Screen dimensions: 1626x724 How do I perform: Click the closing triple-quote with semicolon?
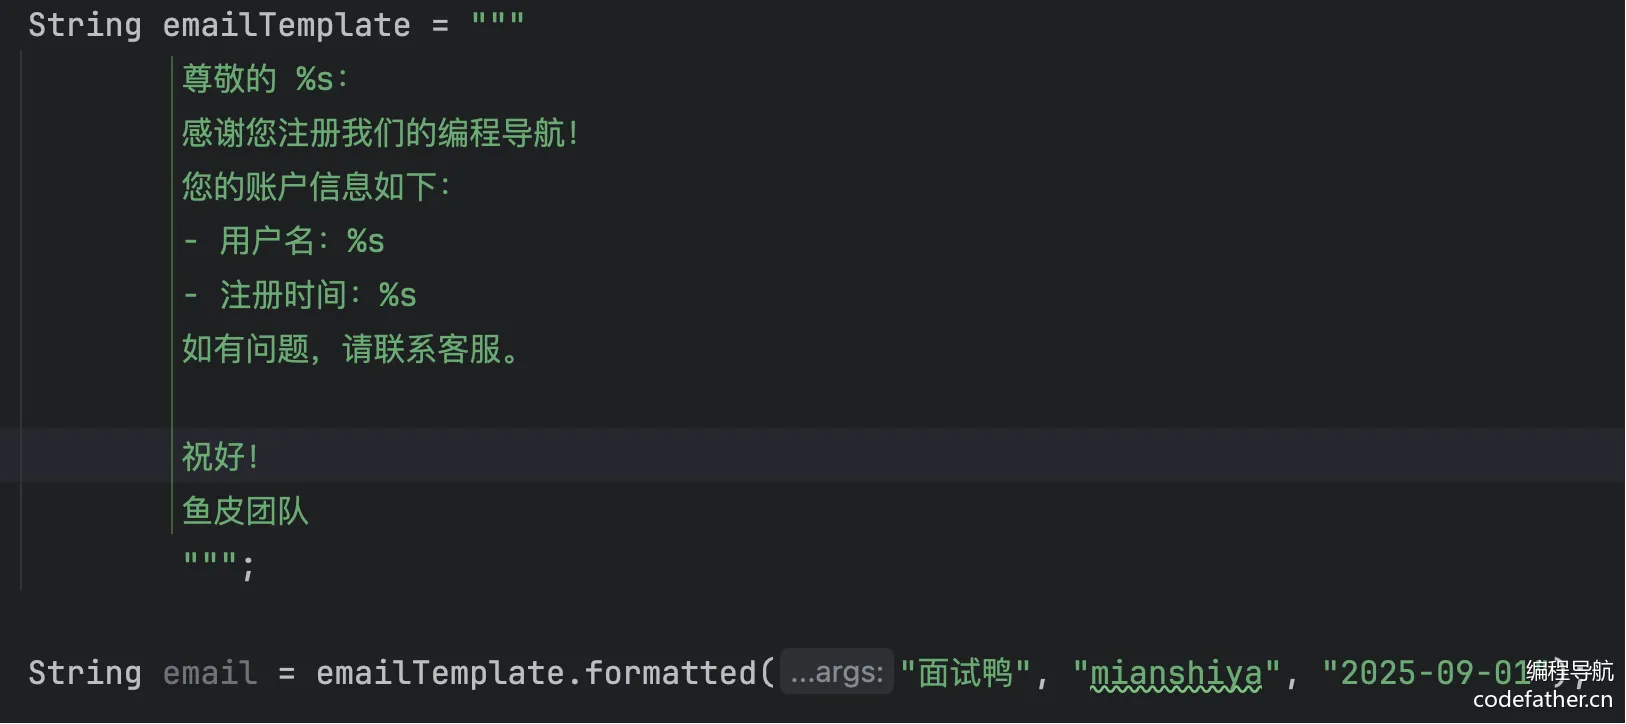(219, 564)
